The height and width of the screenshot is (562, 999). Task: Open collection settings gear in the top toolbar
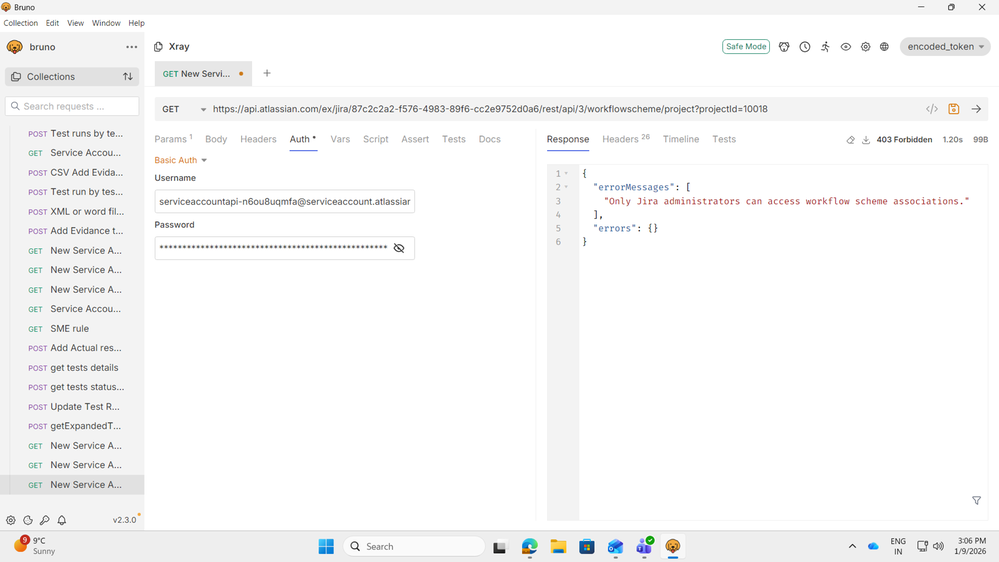(865, 47)
